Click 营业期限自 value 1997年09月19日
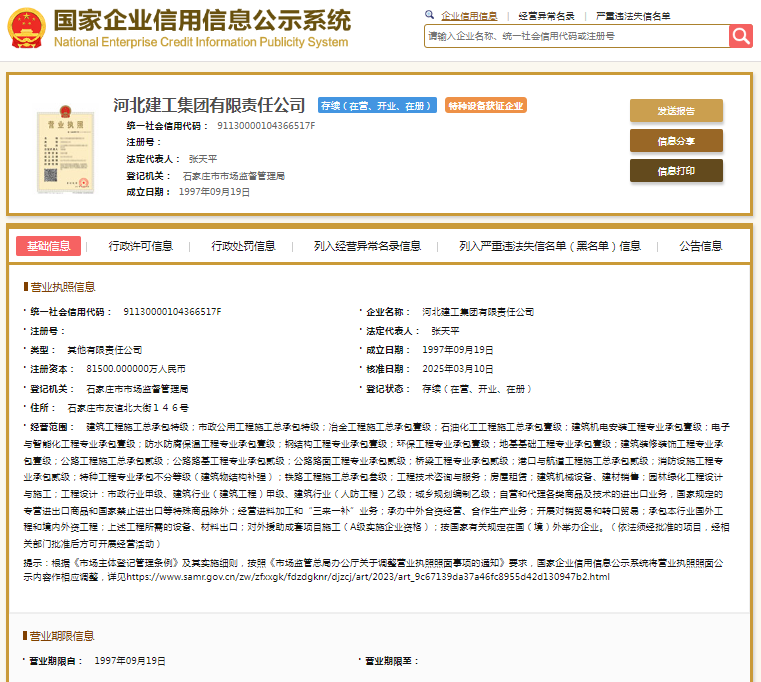 click(130, 661)
